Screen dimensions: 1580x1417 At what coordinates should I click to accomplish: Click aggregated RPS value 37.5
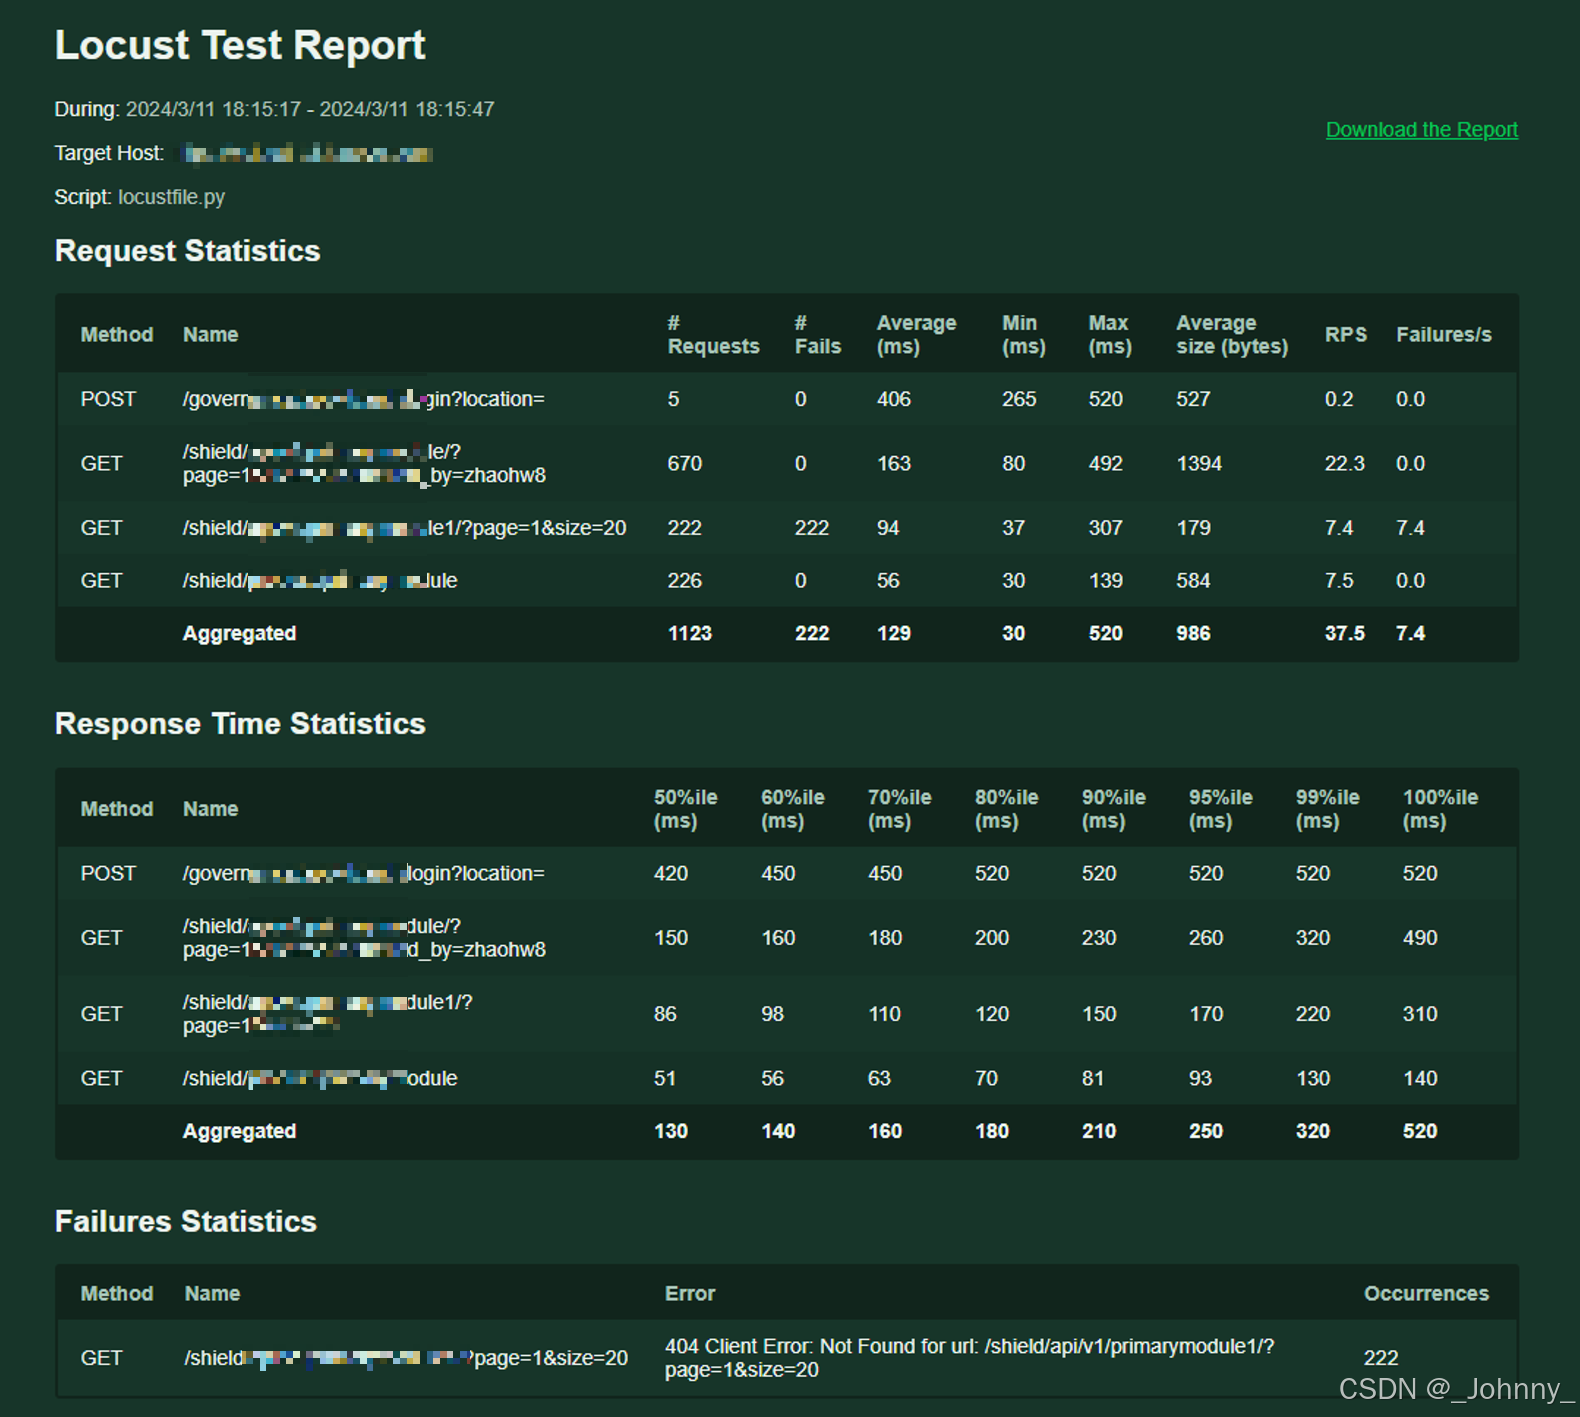click(1344, 634)
